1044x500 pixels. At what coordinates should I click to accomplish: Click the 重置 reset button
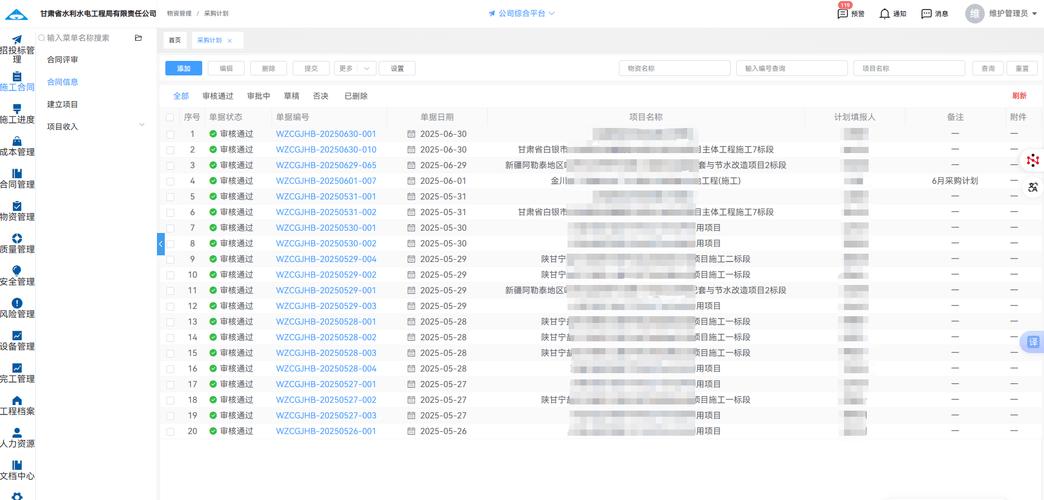(x=1022, y=68)
